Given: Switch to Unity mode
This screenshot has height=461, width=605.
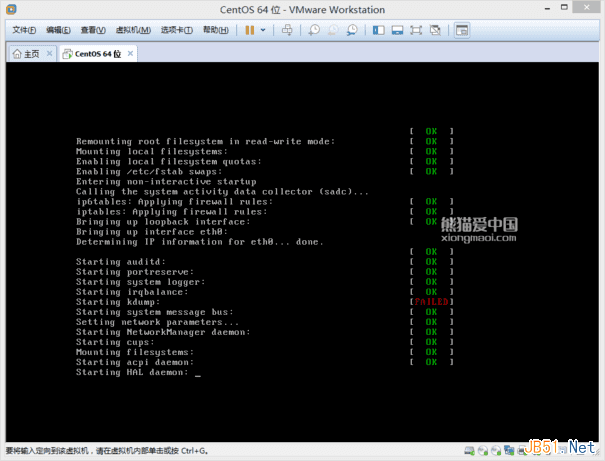Looking at the screenshot, I should coord(435,30).
